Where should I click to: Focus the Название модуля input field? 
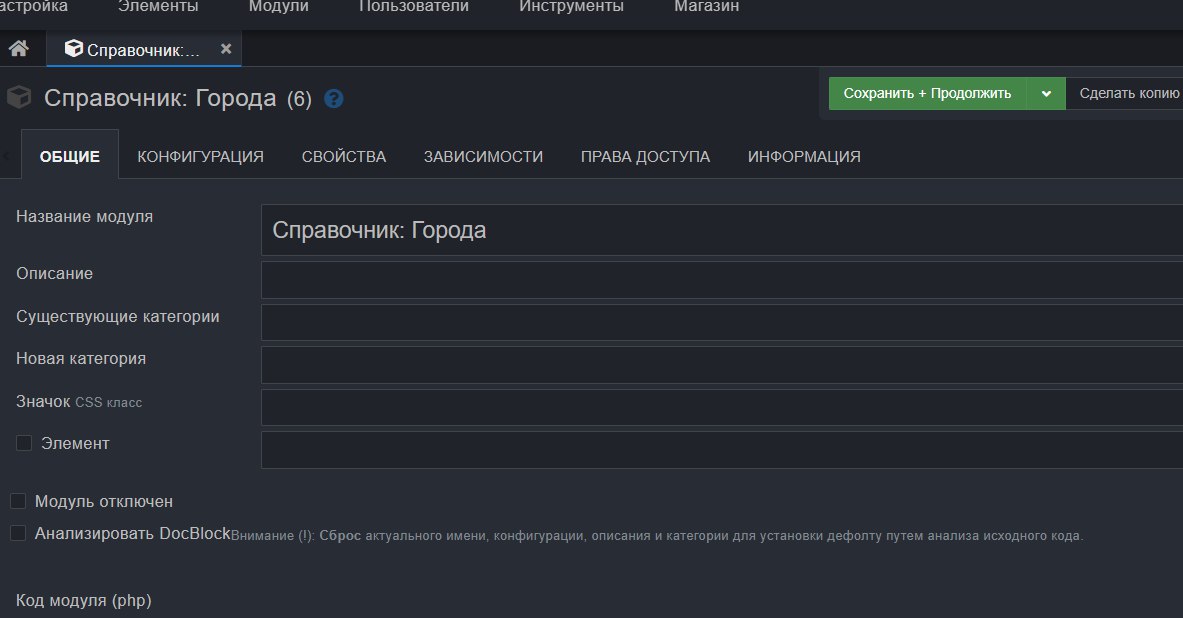(x=722, y=230)
